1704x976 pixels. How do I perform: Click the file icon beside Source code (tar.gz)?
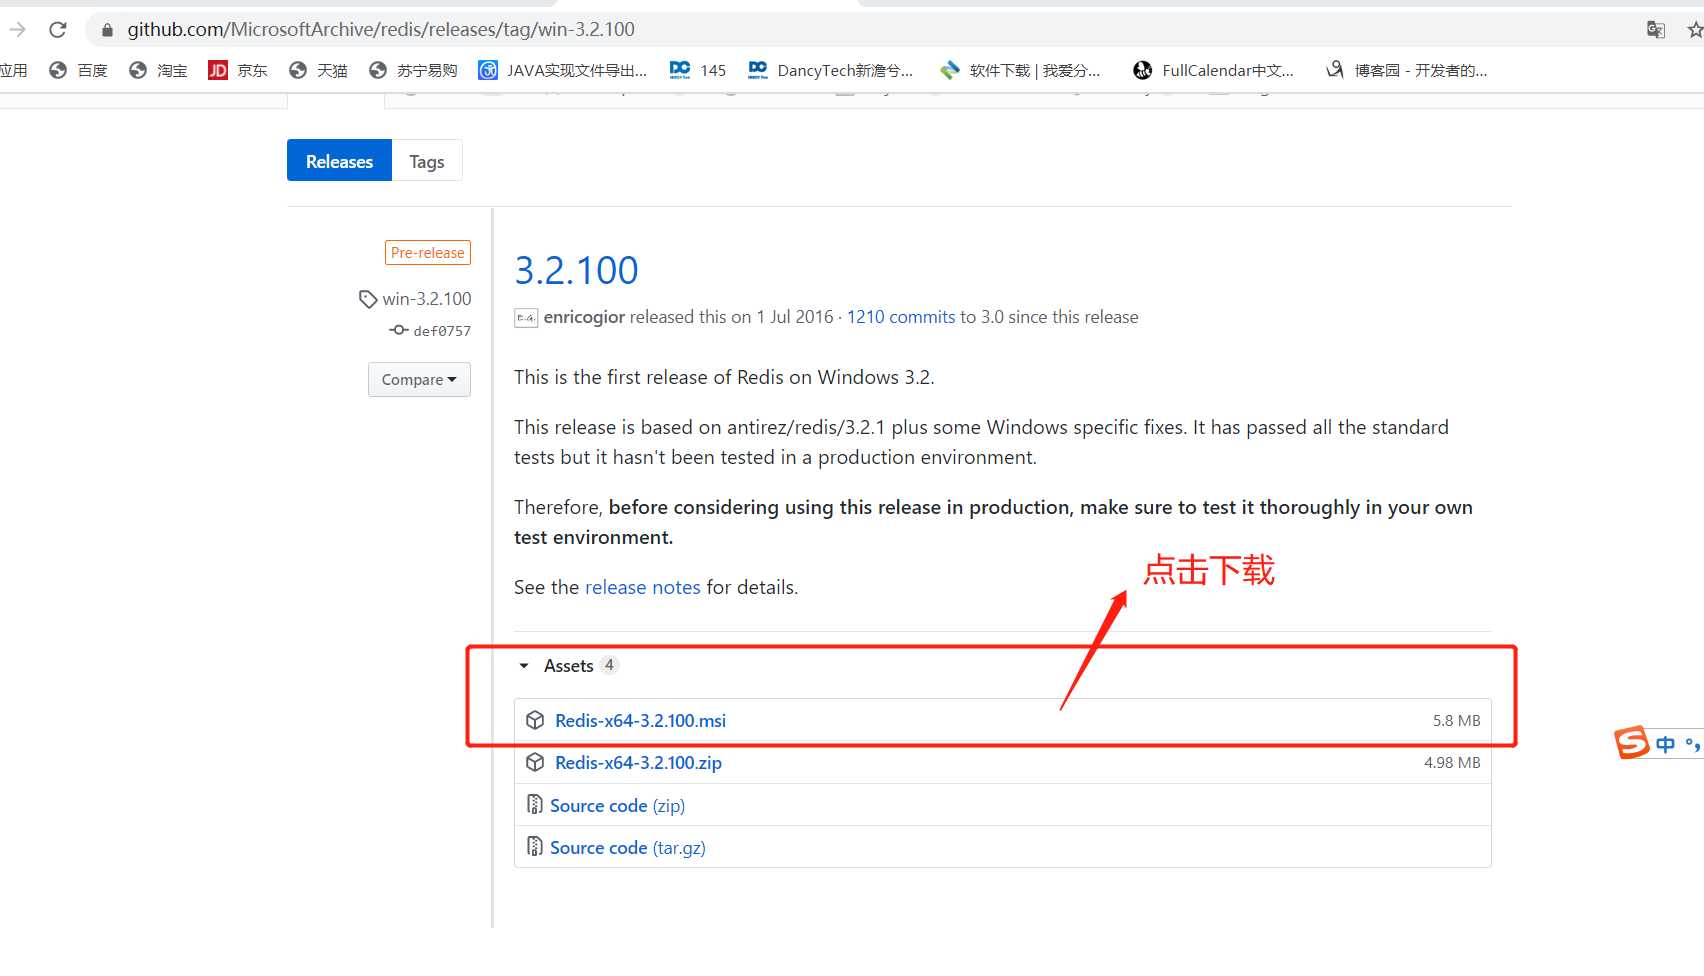(535, 847)
